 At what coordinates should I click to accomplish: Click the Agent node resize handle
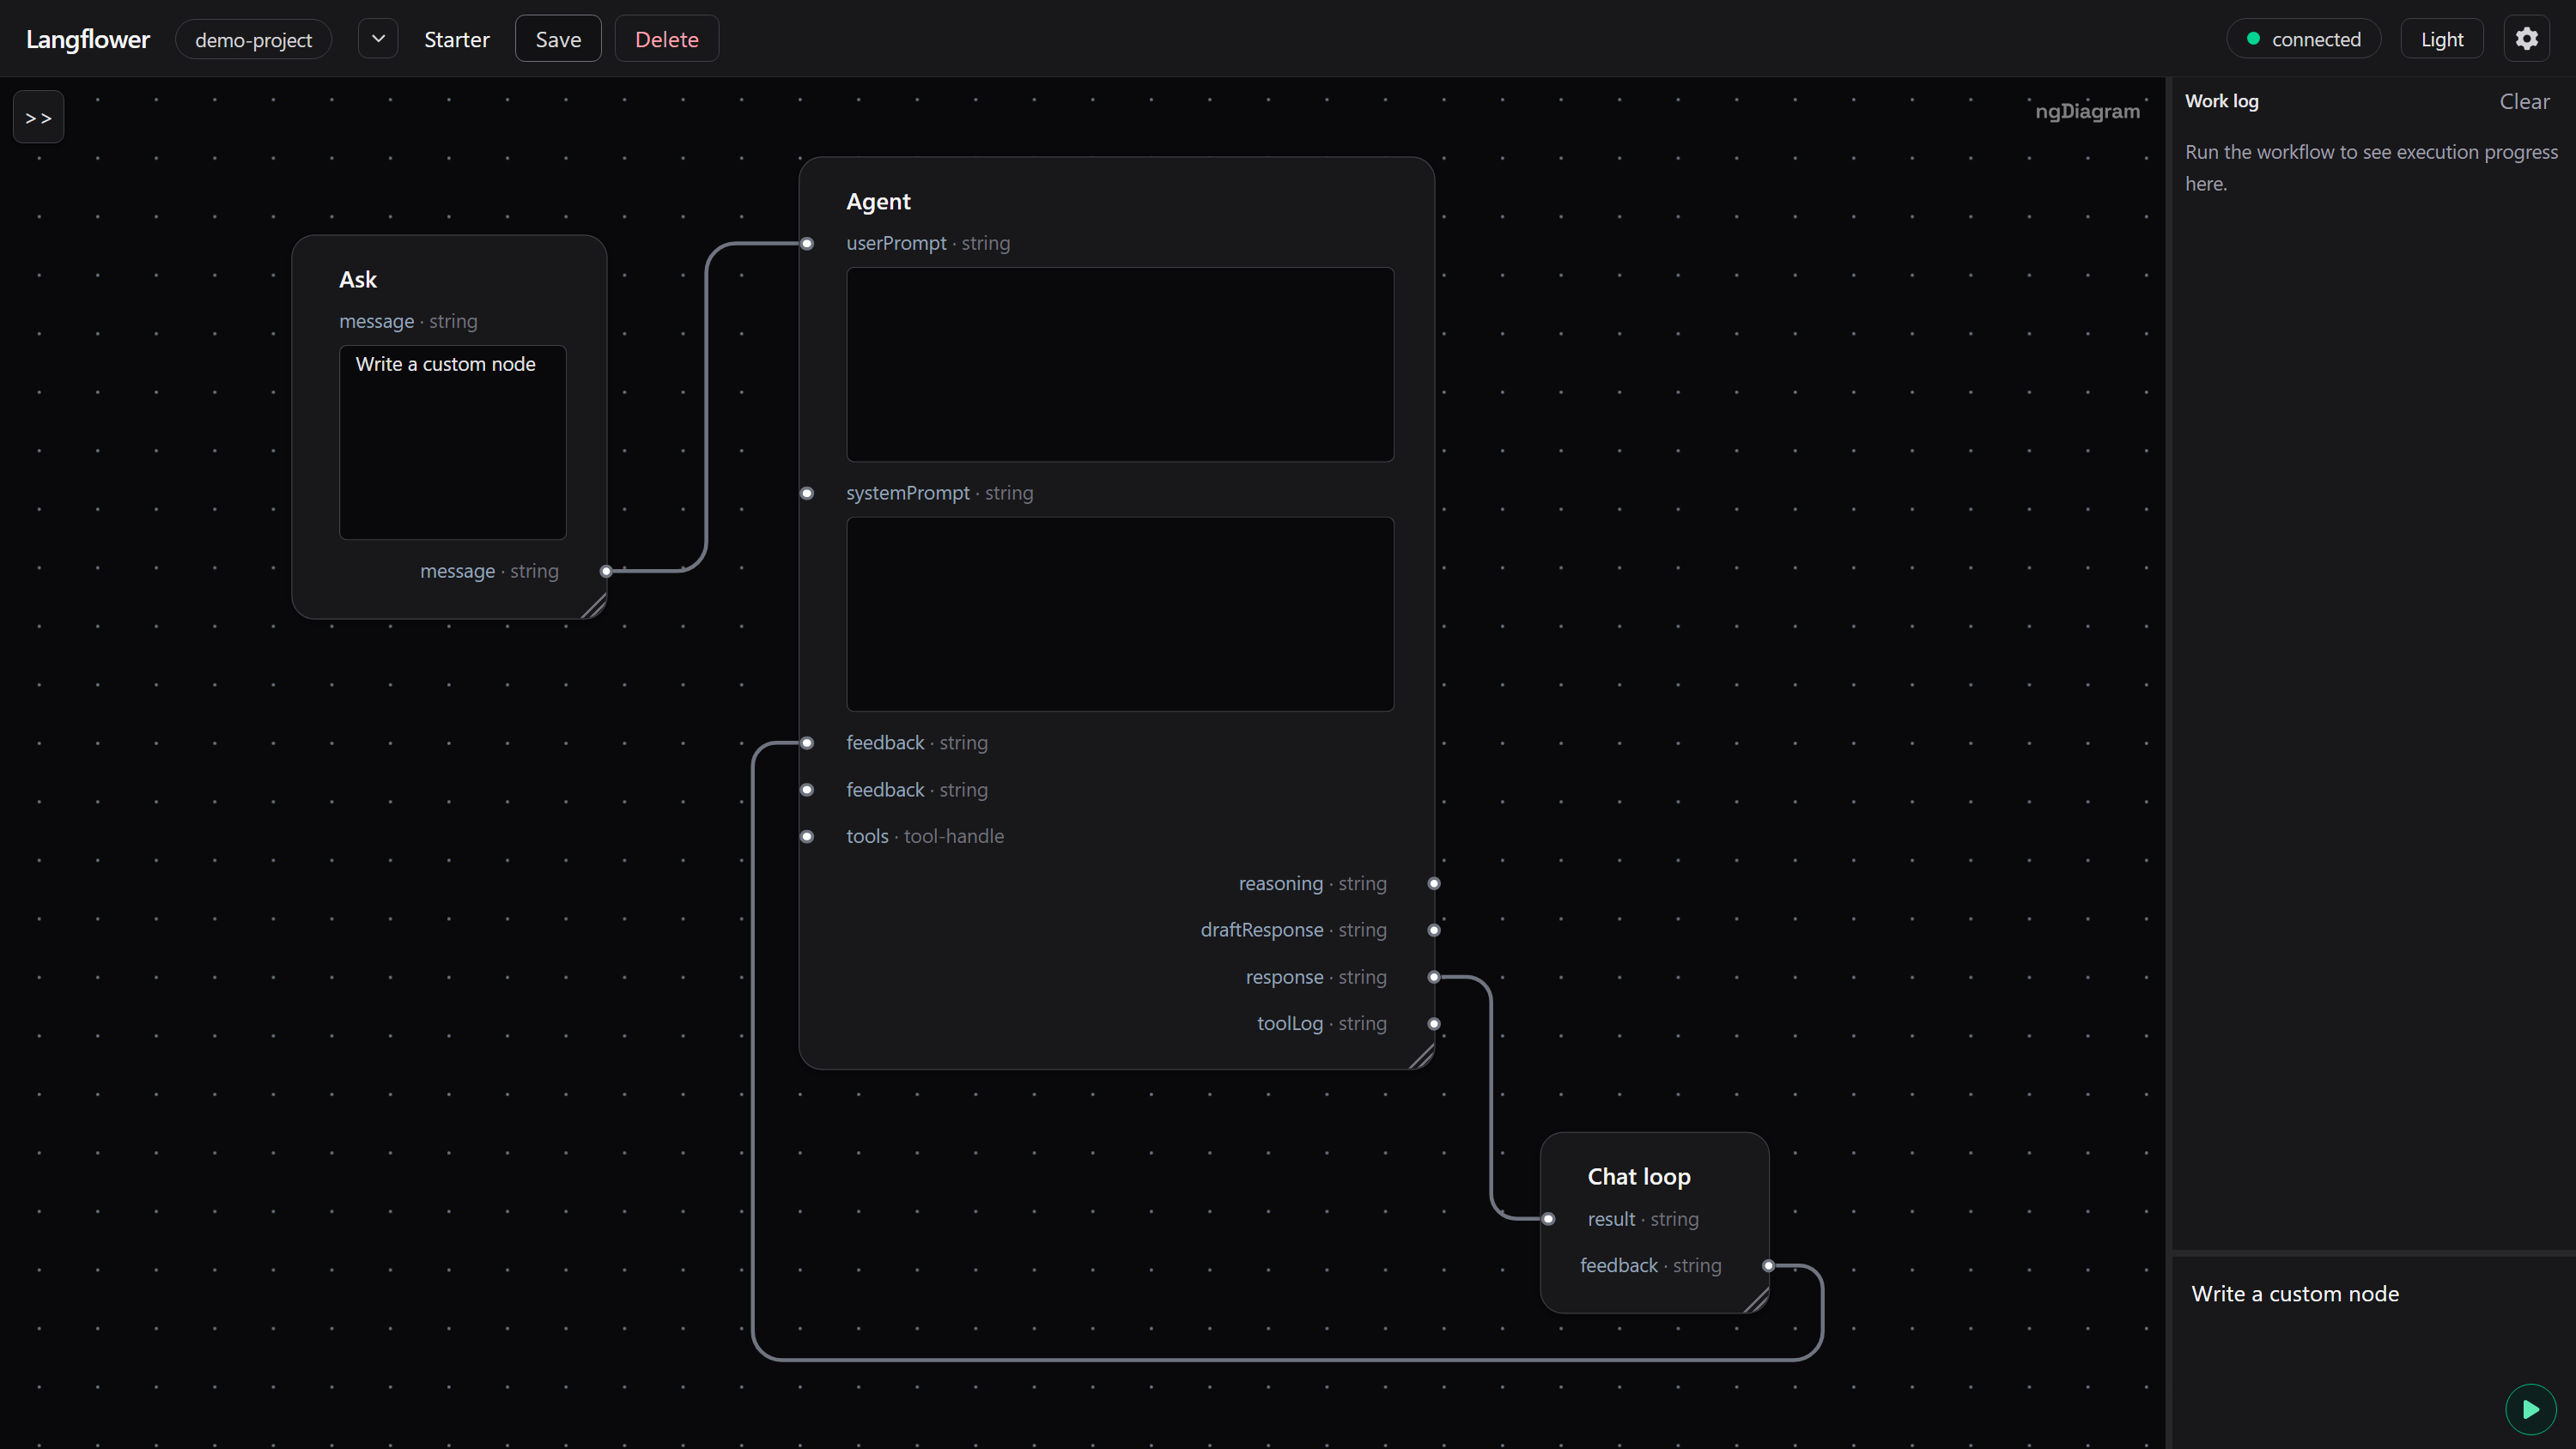tap(1422, 1057)
